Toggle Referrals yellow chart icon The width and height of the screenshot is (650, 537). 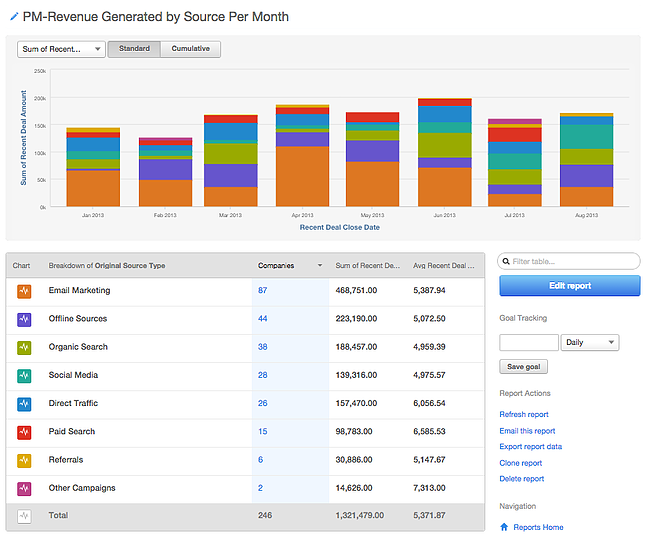pos(24,460)
